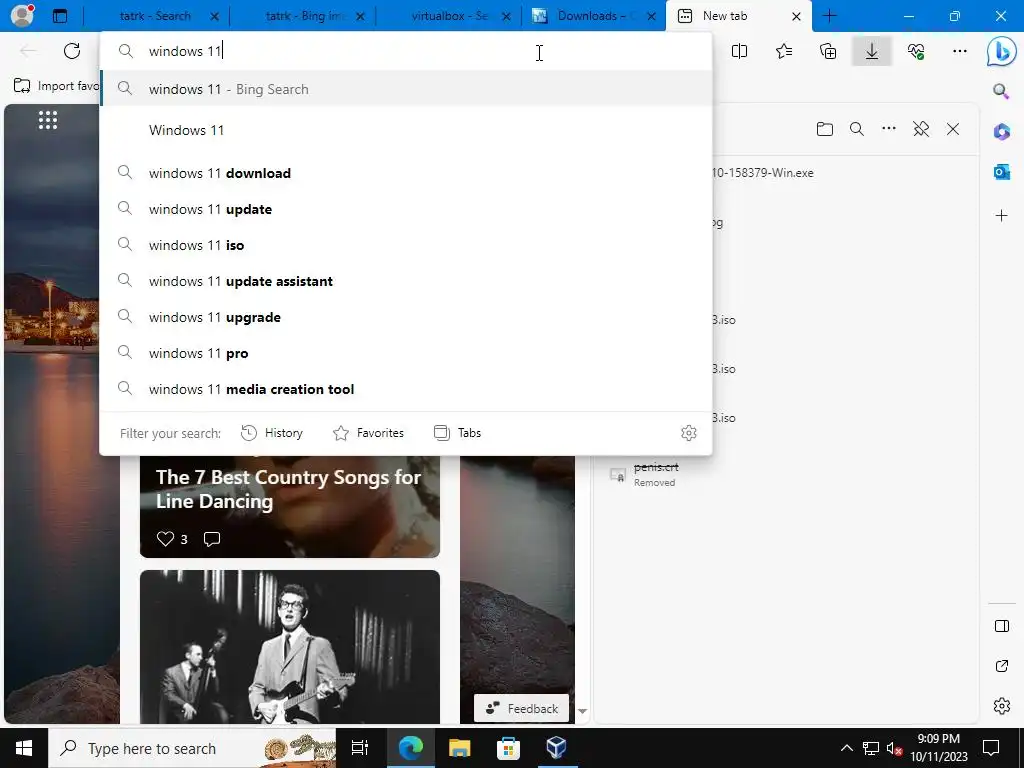Filter search by Tabs

pos(457,433)
